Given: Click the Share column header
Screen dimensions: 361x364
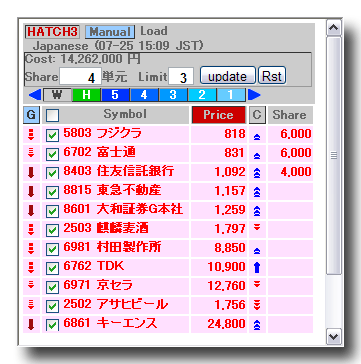Looking at the screenshot, I should click(x=290, y=115).
